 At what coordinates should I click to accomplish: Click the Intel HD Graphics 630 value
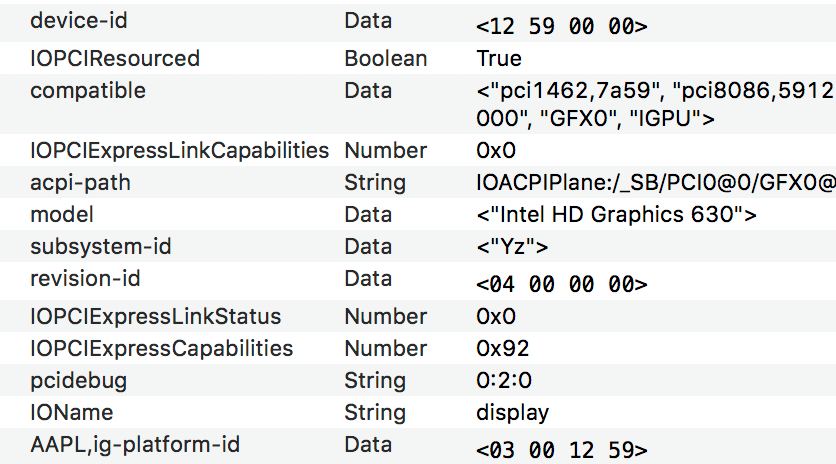click(x=616, y=214)
